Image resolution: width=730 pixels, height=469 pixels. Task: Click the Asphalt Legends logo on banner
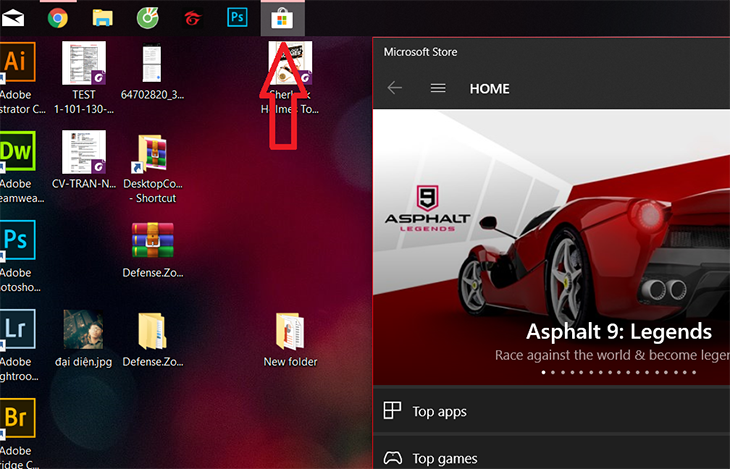427,208
